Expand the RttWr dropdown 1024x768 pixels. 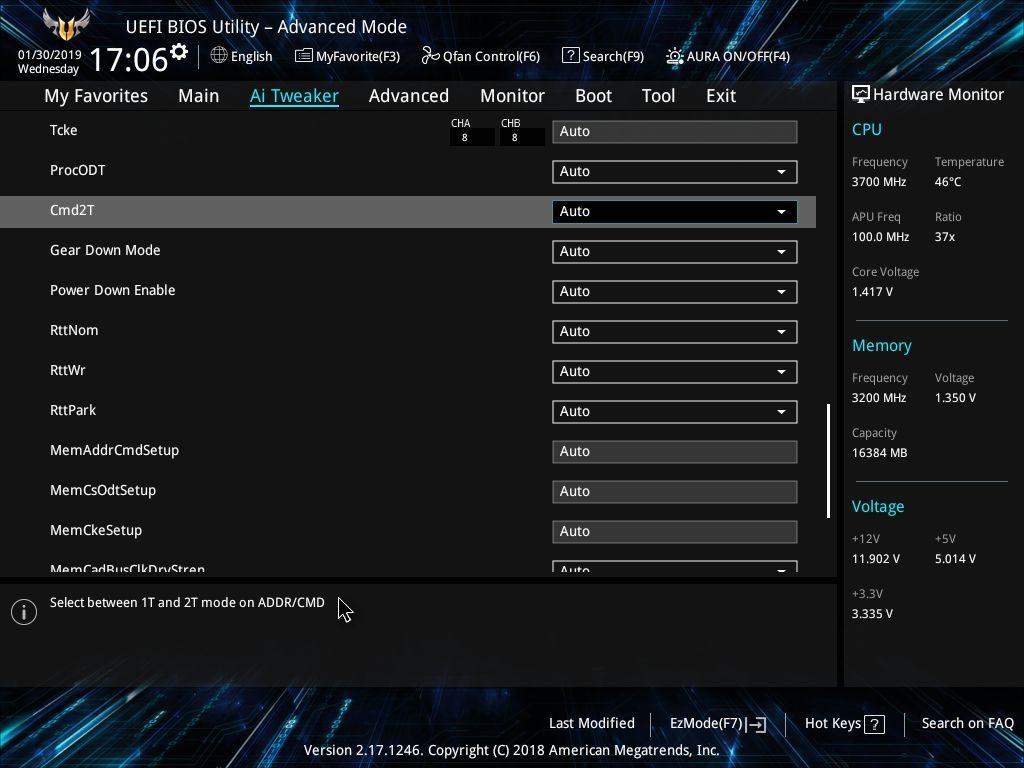pyautogui.click(x=675, y=372)
